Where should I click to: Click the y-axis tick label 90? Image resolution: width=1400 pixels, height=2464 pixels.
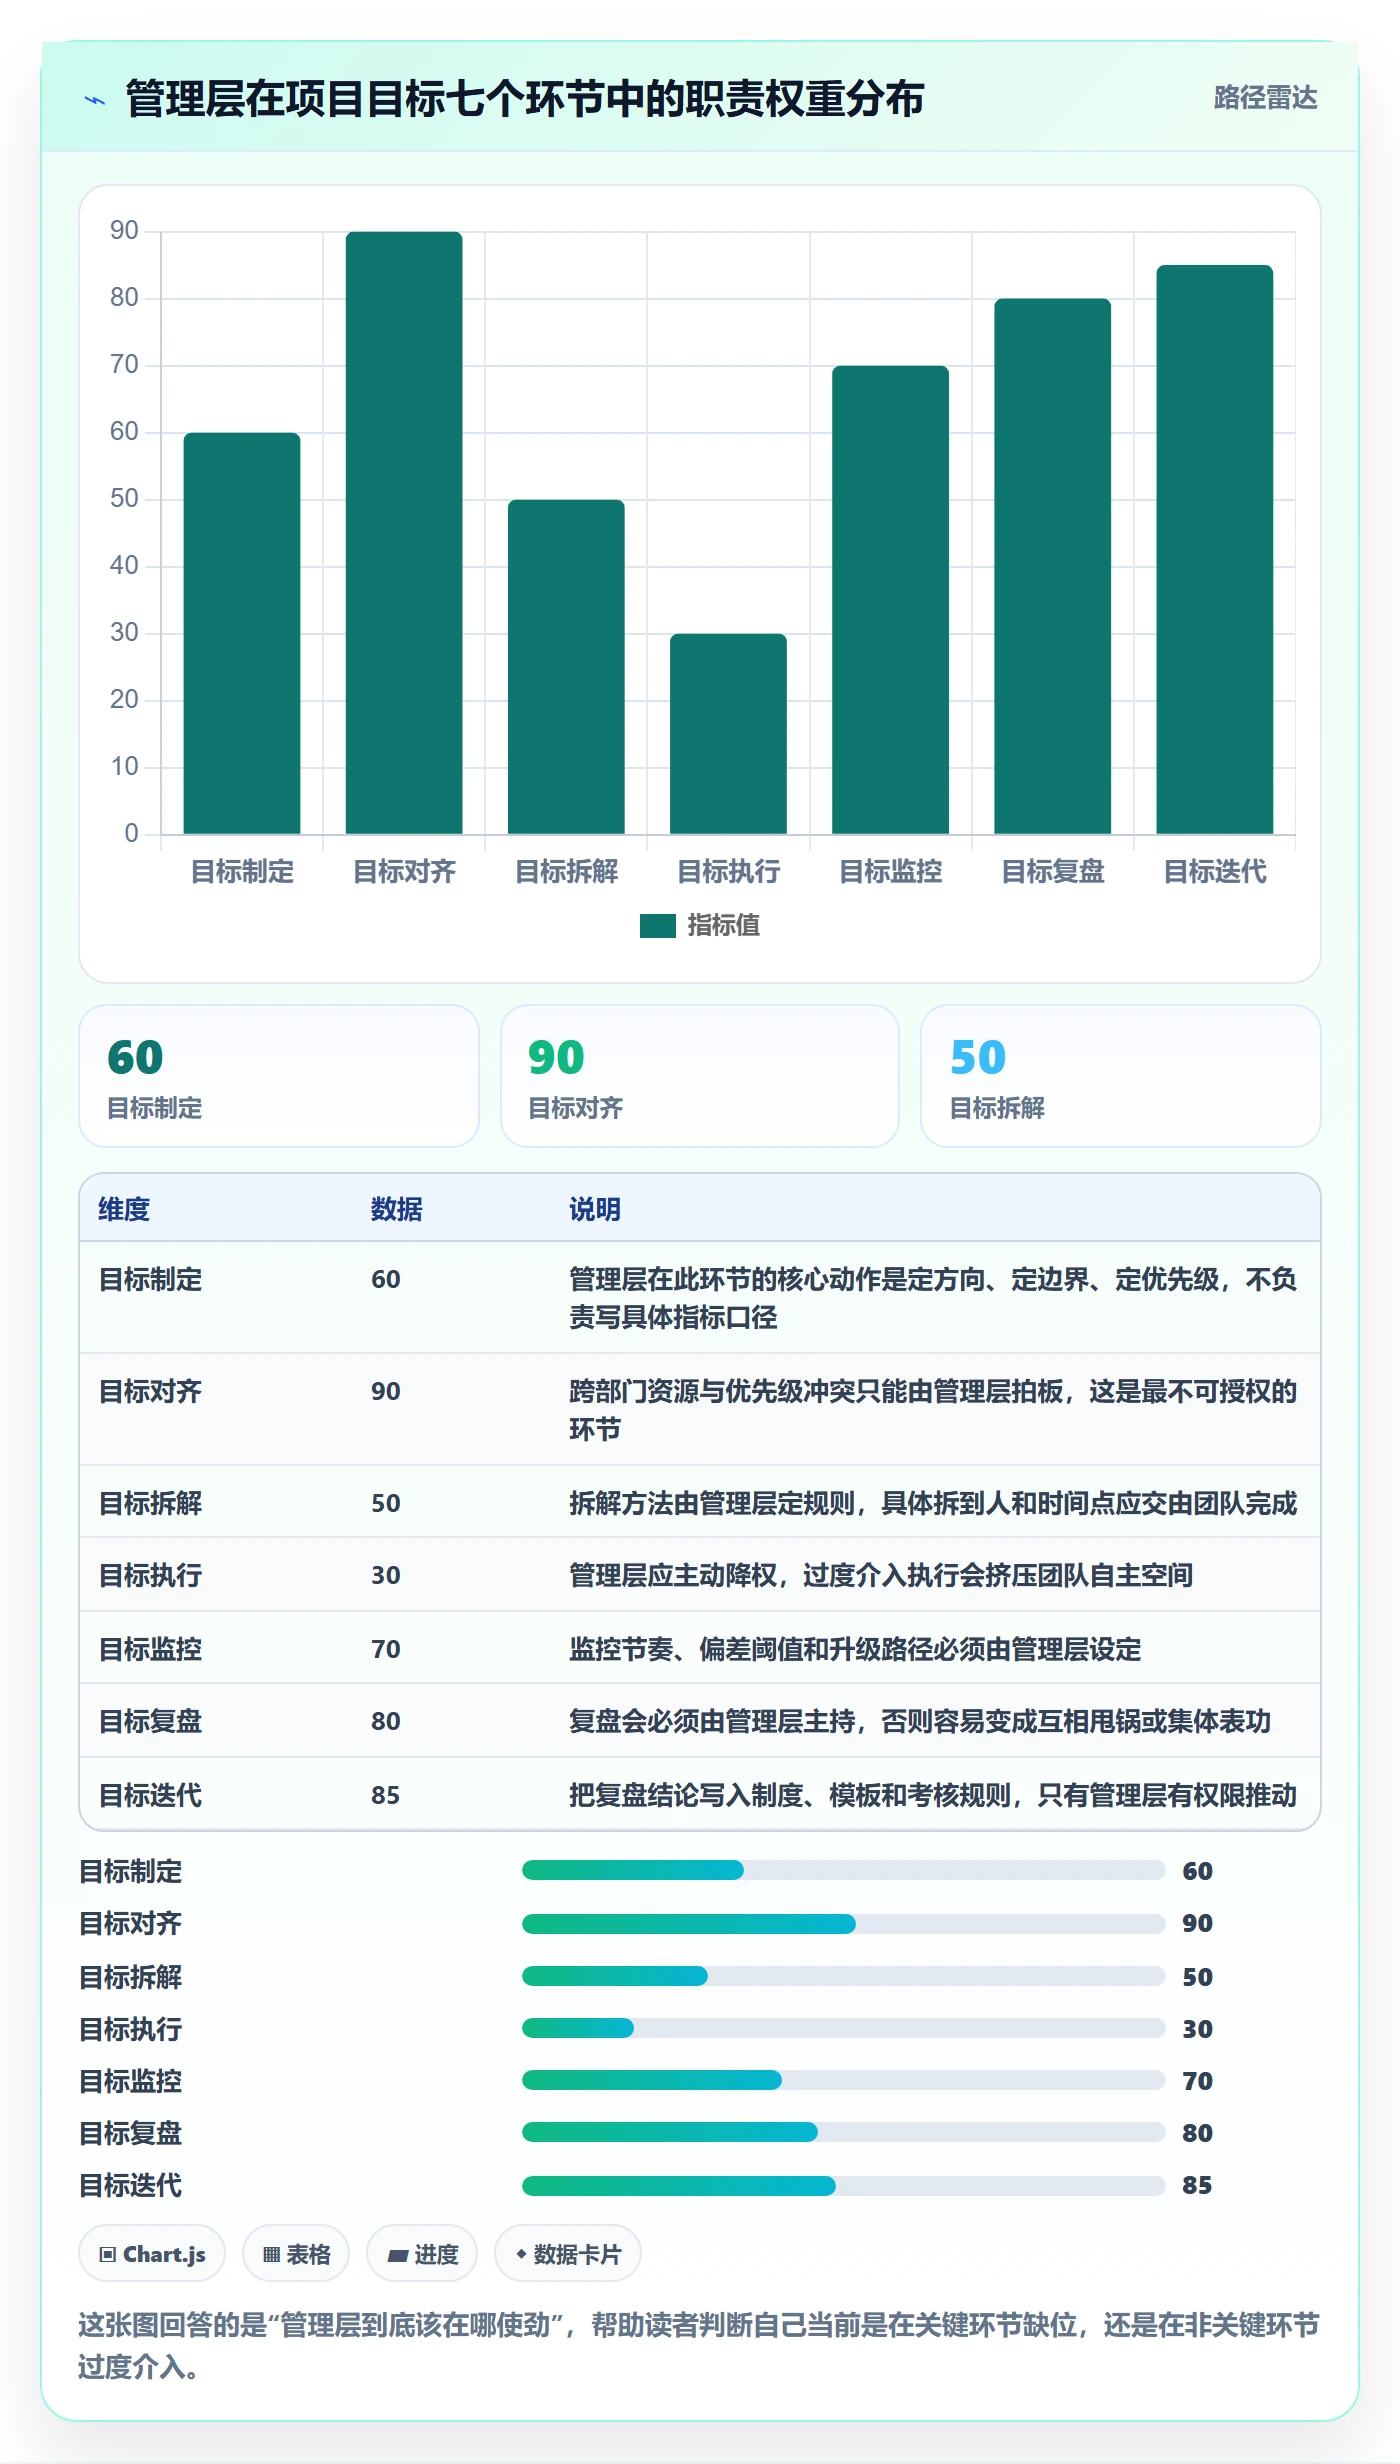124,231
